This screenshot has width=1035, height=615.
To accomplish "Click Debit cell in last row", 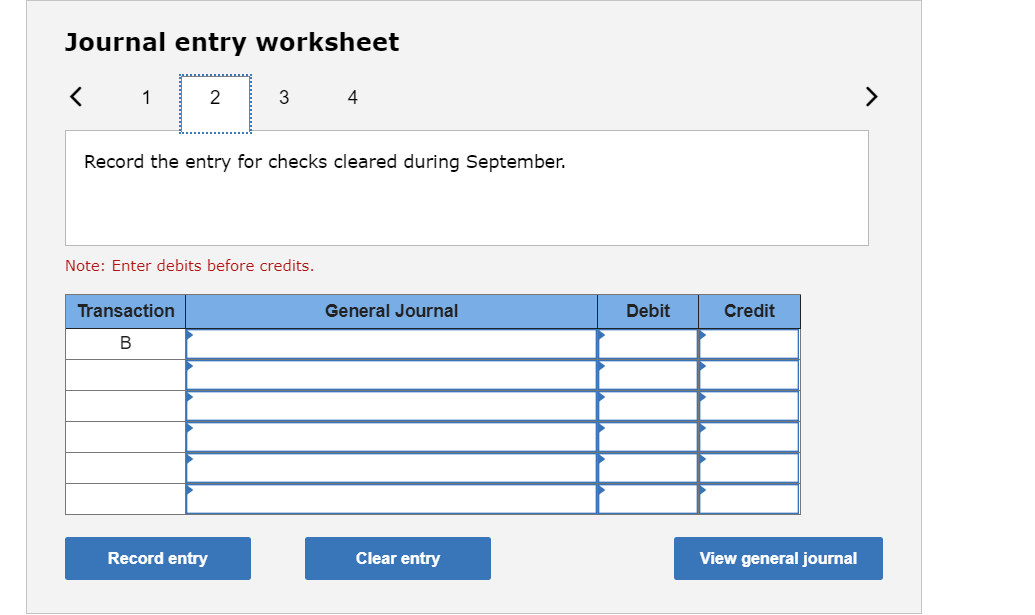I will pyautogui.click(x=648, y=499).
